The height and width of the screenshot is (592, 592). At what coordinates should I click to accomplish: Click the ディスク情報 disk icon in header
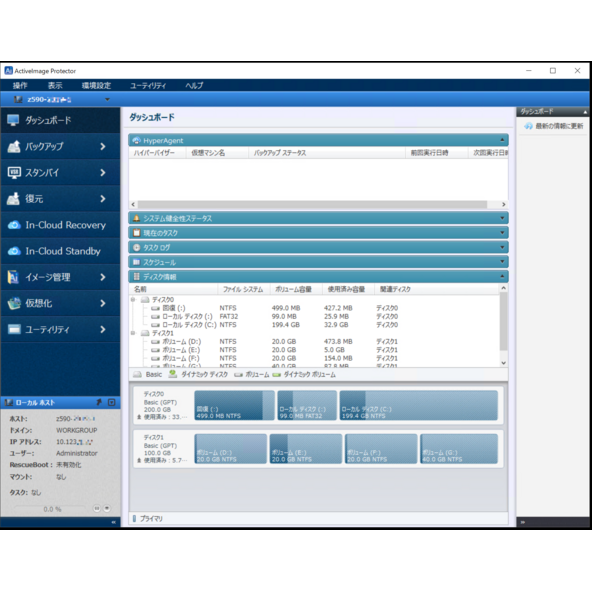pyautogui.click(x=136, y=276)
